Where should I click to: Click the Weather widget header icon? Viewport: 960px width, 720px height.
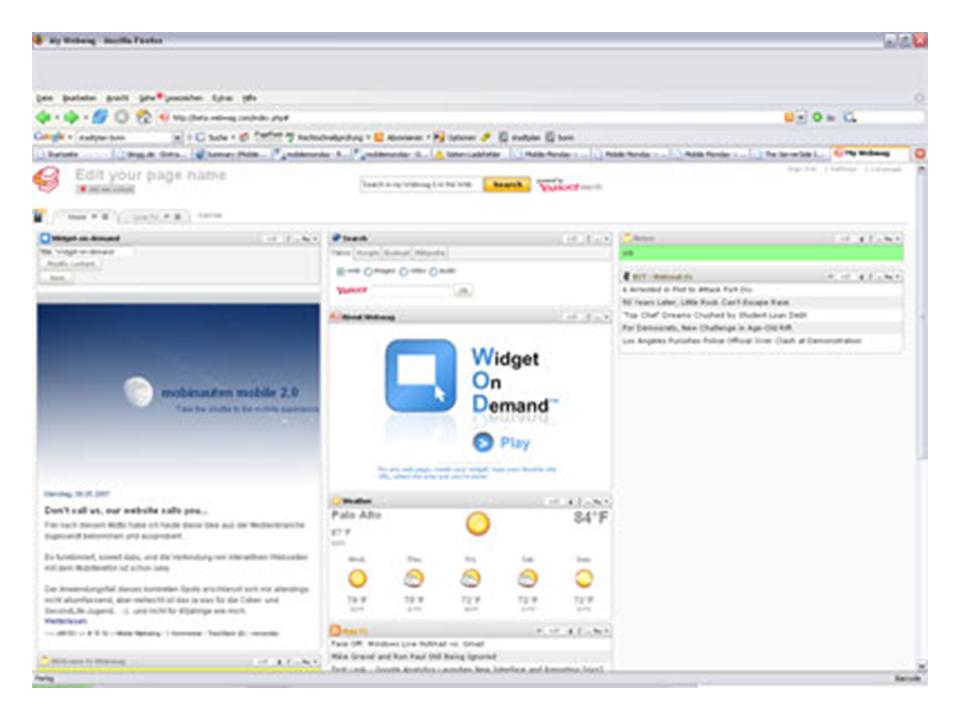pos(336,501)
